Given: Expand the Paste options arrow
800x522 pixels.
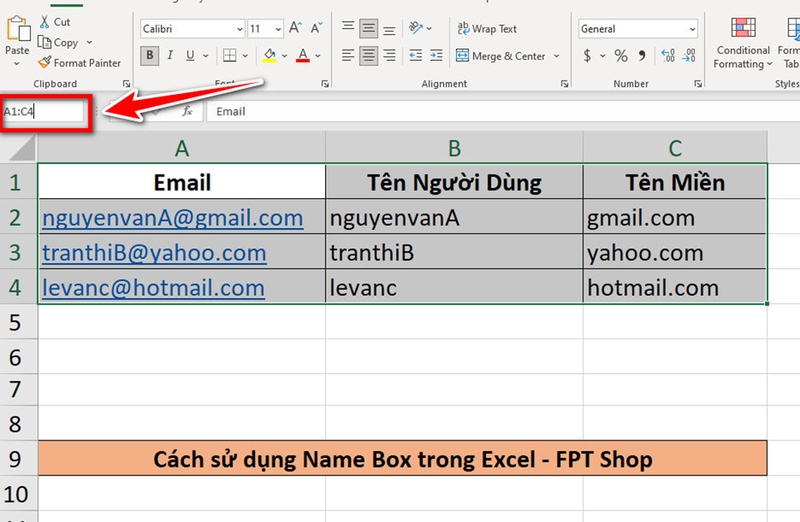Looking at the screenshot, I should (x=16, y=64).
